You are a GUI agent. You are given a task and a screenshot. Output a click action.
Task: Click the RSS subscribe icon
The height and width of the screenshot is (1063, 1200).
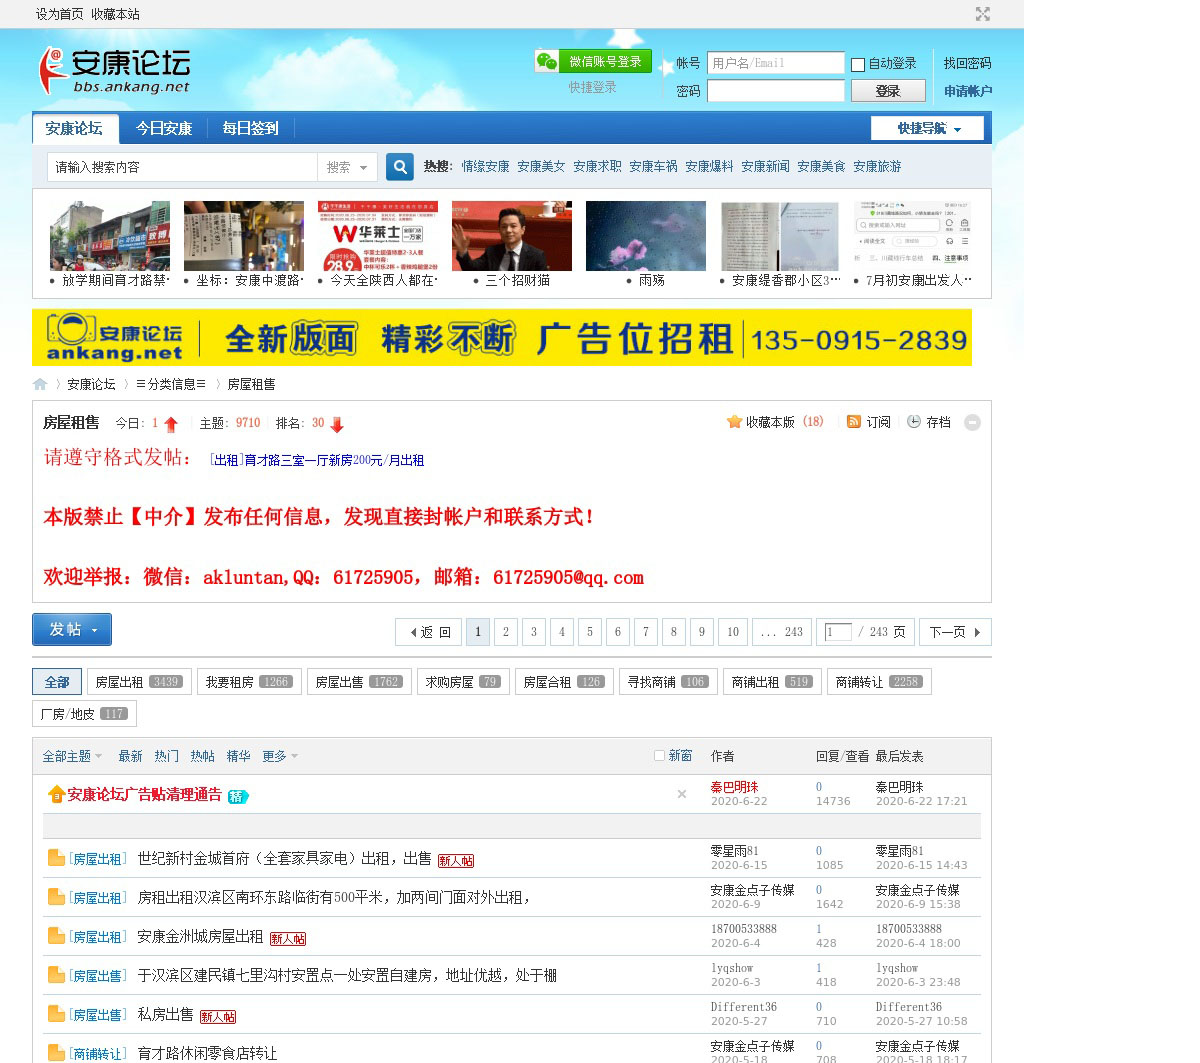(854, 422)
